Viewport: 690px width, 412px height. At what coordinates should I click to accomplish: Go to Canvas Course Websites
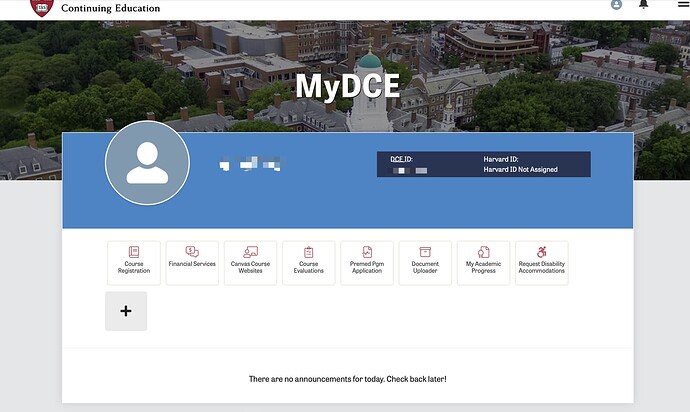tap(250, 262)
